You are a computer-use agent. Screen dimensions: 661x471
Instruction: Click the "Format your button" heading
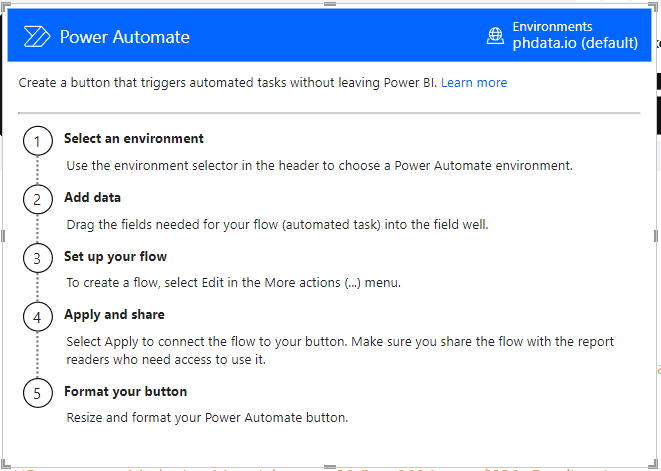[125, 391]
